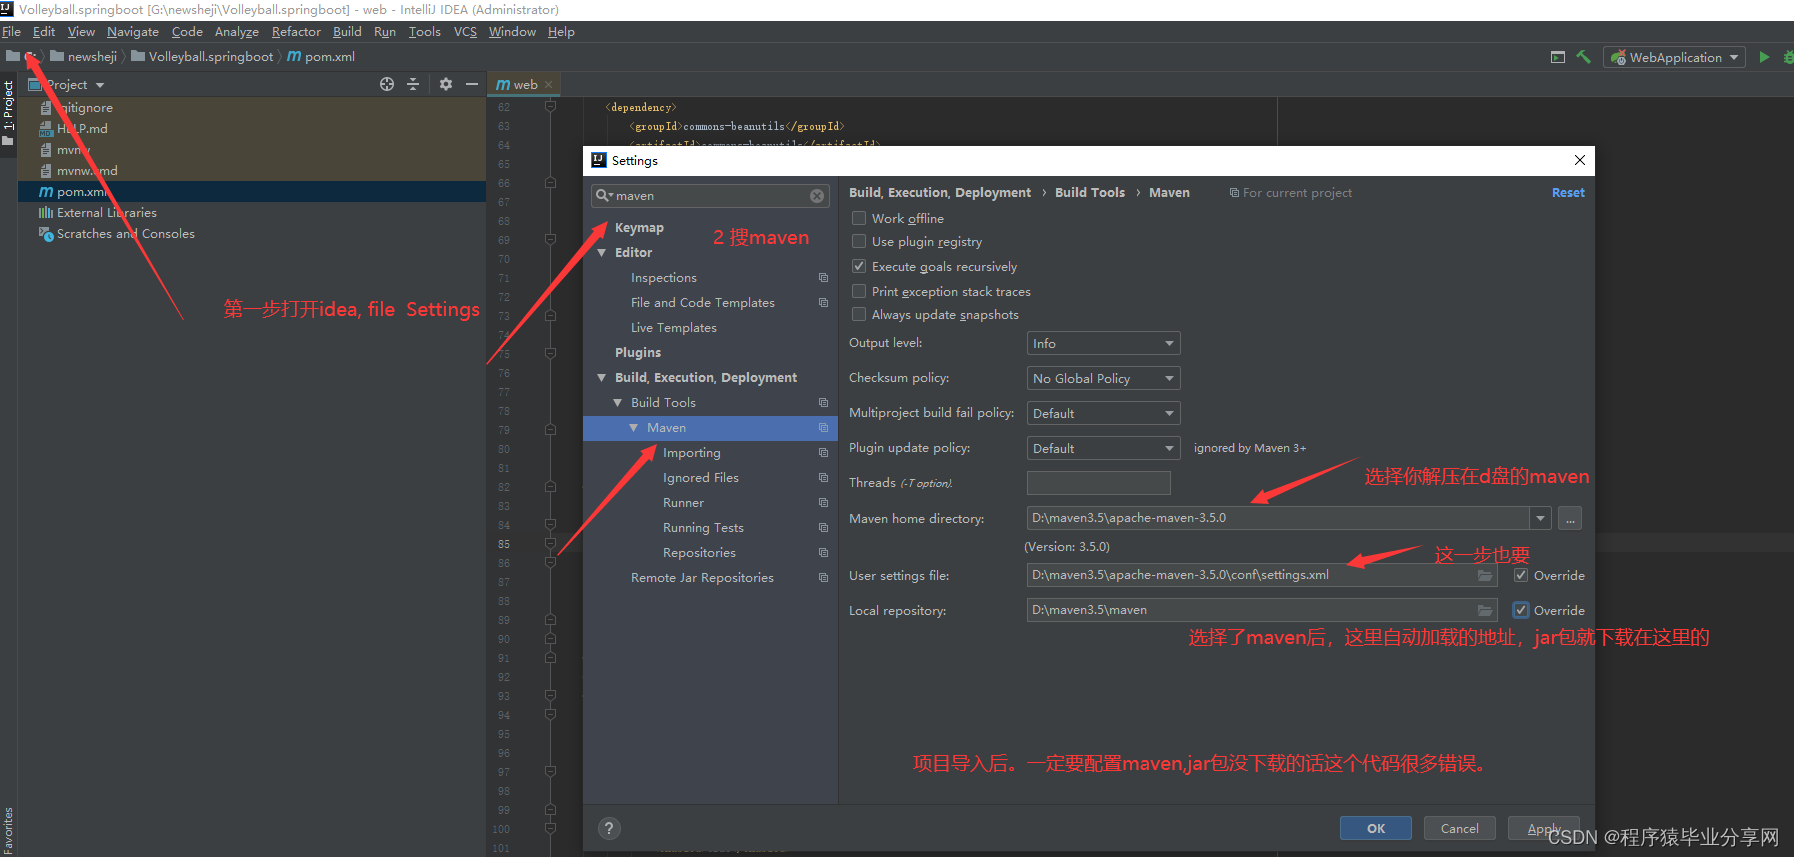Uncheck Execute goals recursively
This screenshot has width=1794, height=857.
859,266
